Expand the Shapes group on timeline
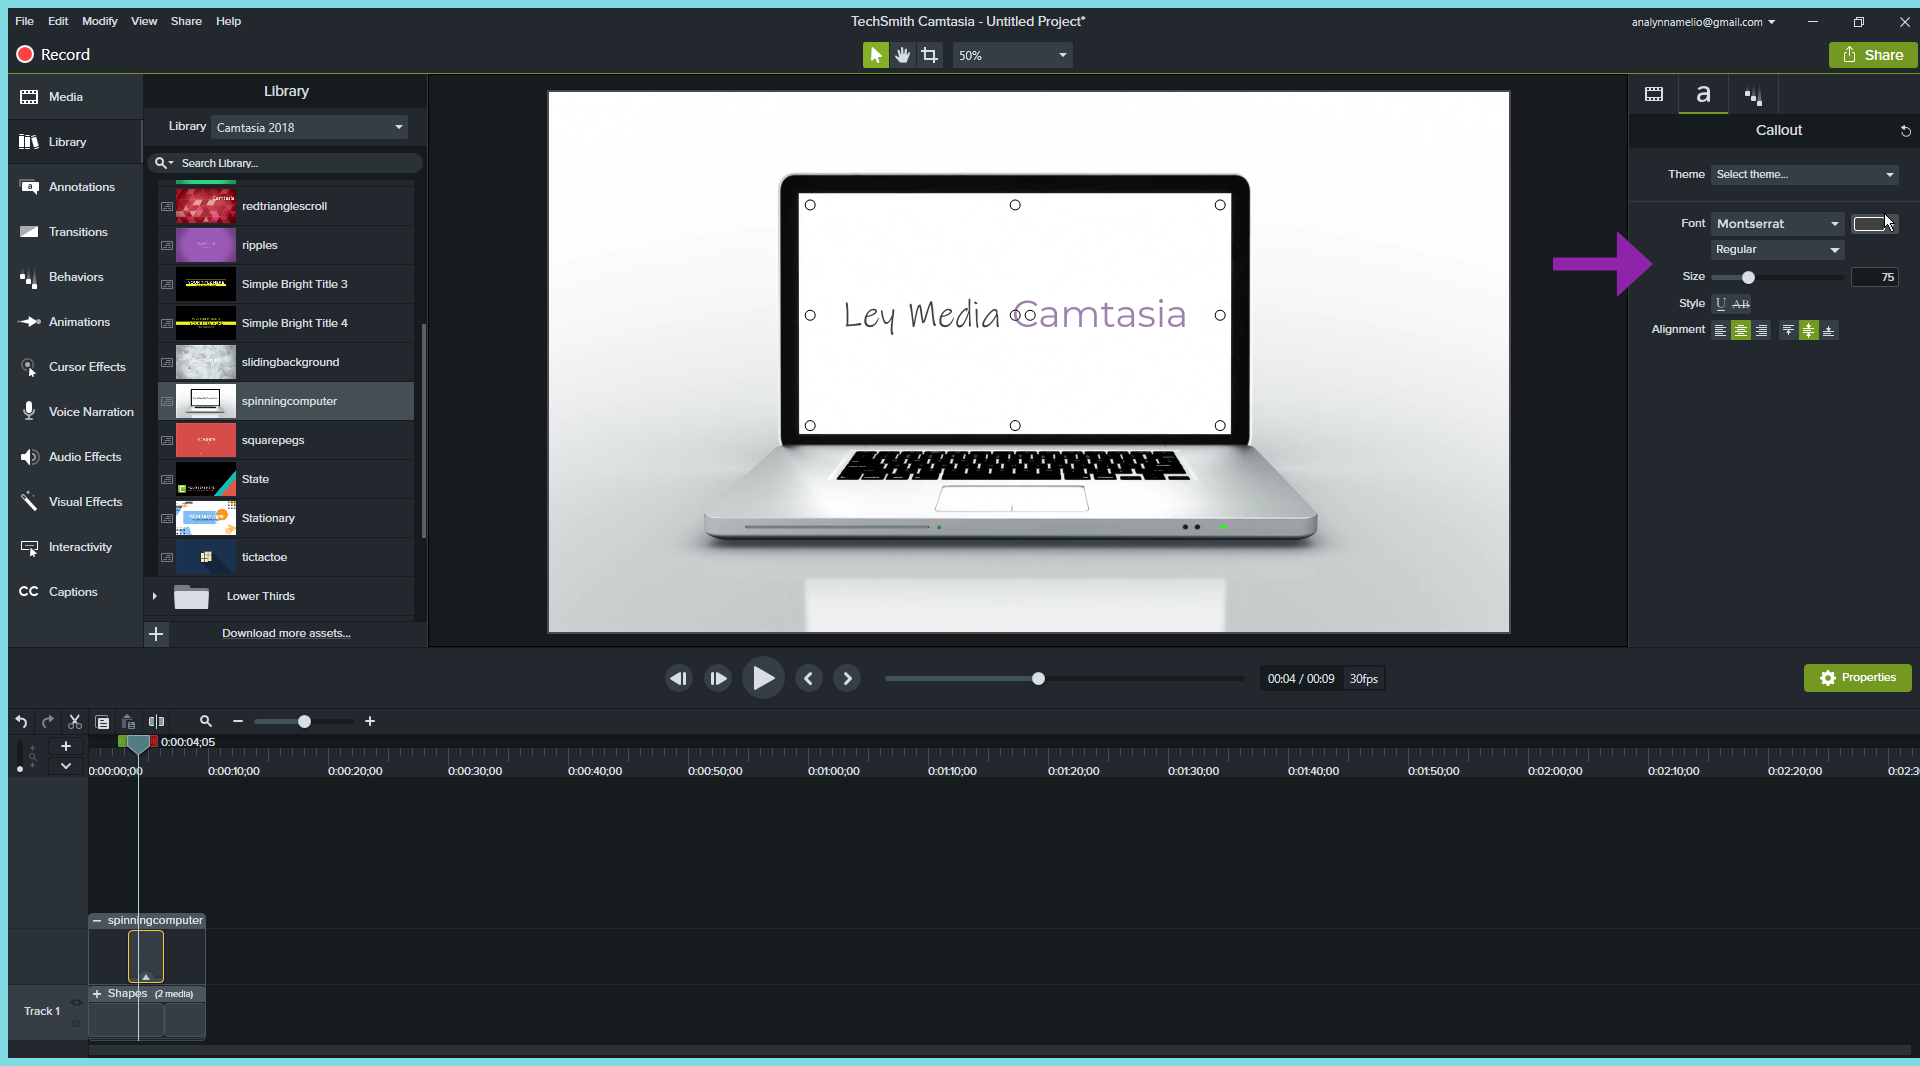This screenshot has height=1066, width=1920. 97,994
